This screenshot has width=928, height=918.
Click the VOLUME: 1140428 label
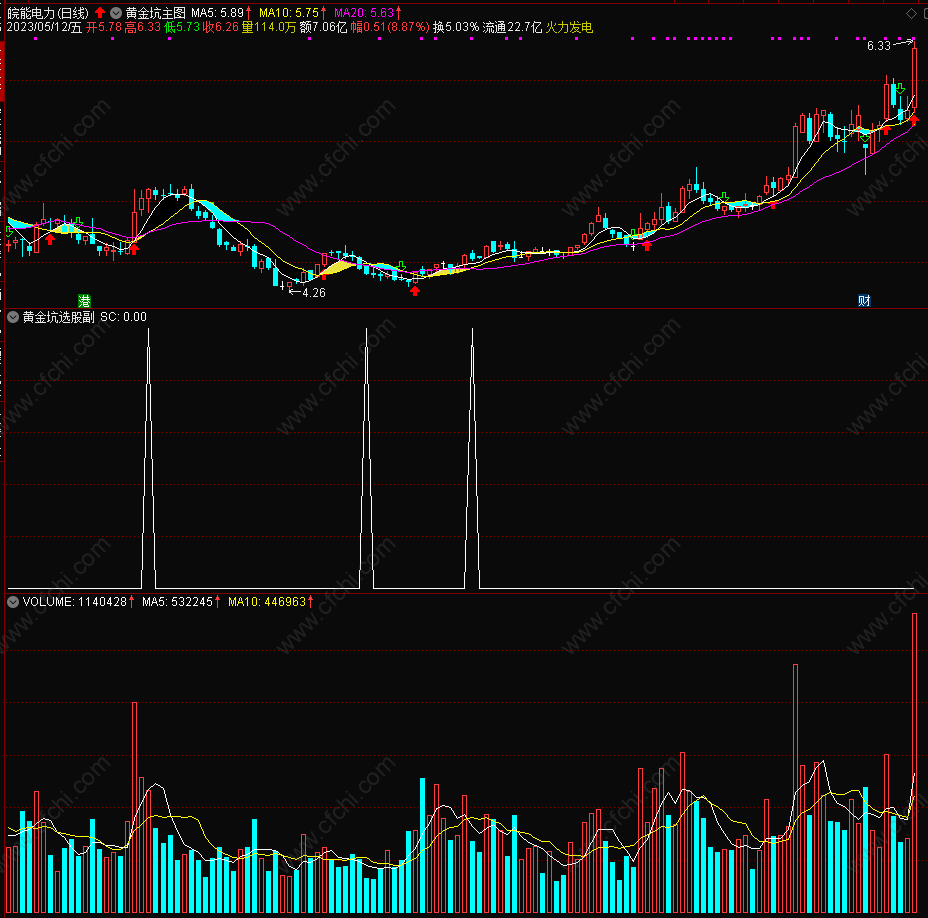click(x=75, y=602)
